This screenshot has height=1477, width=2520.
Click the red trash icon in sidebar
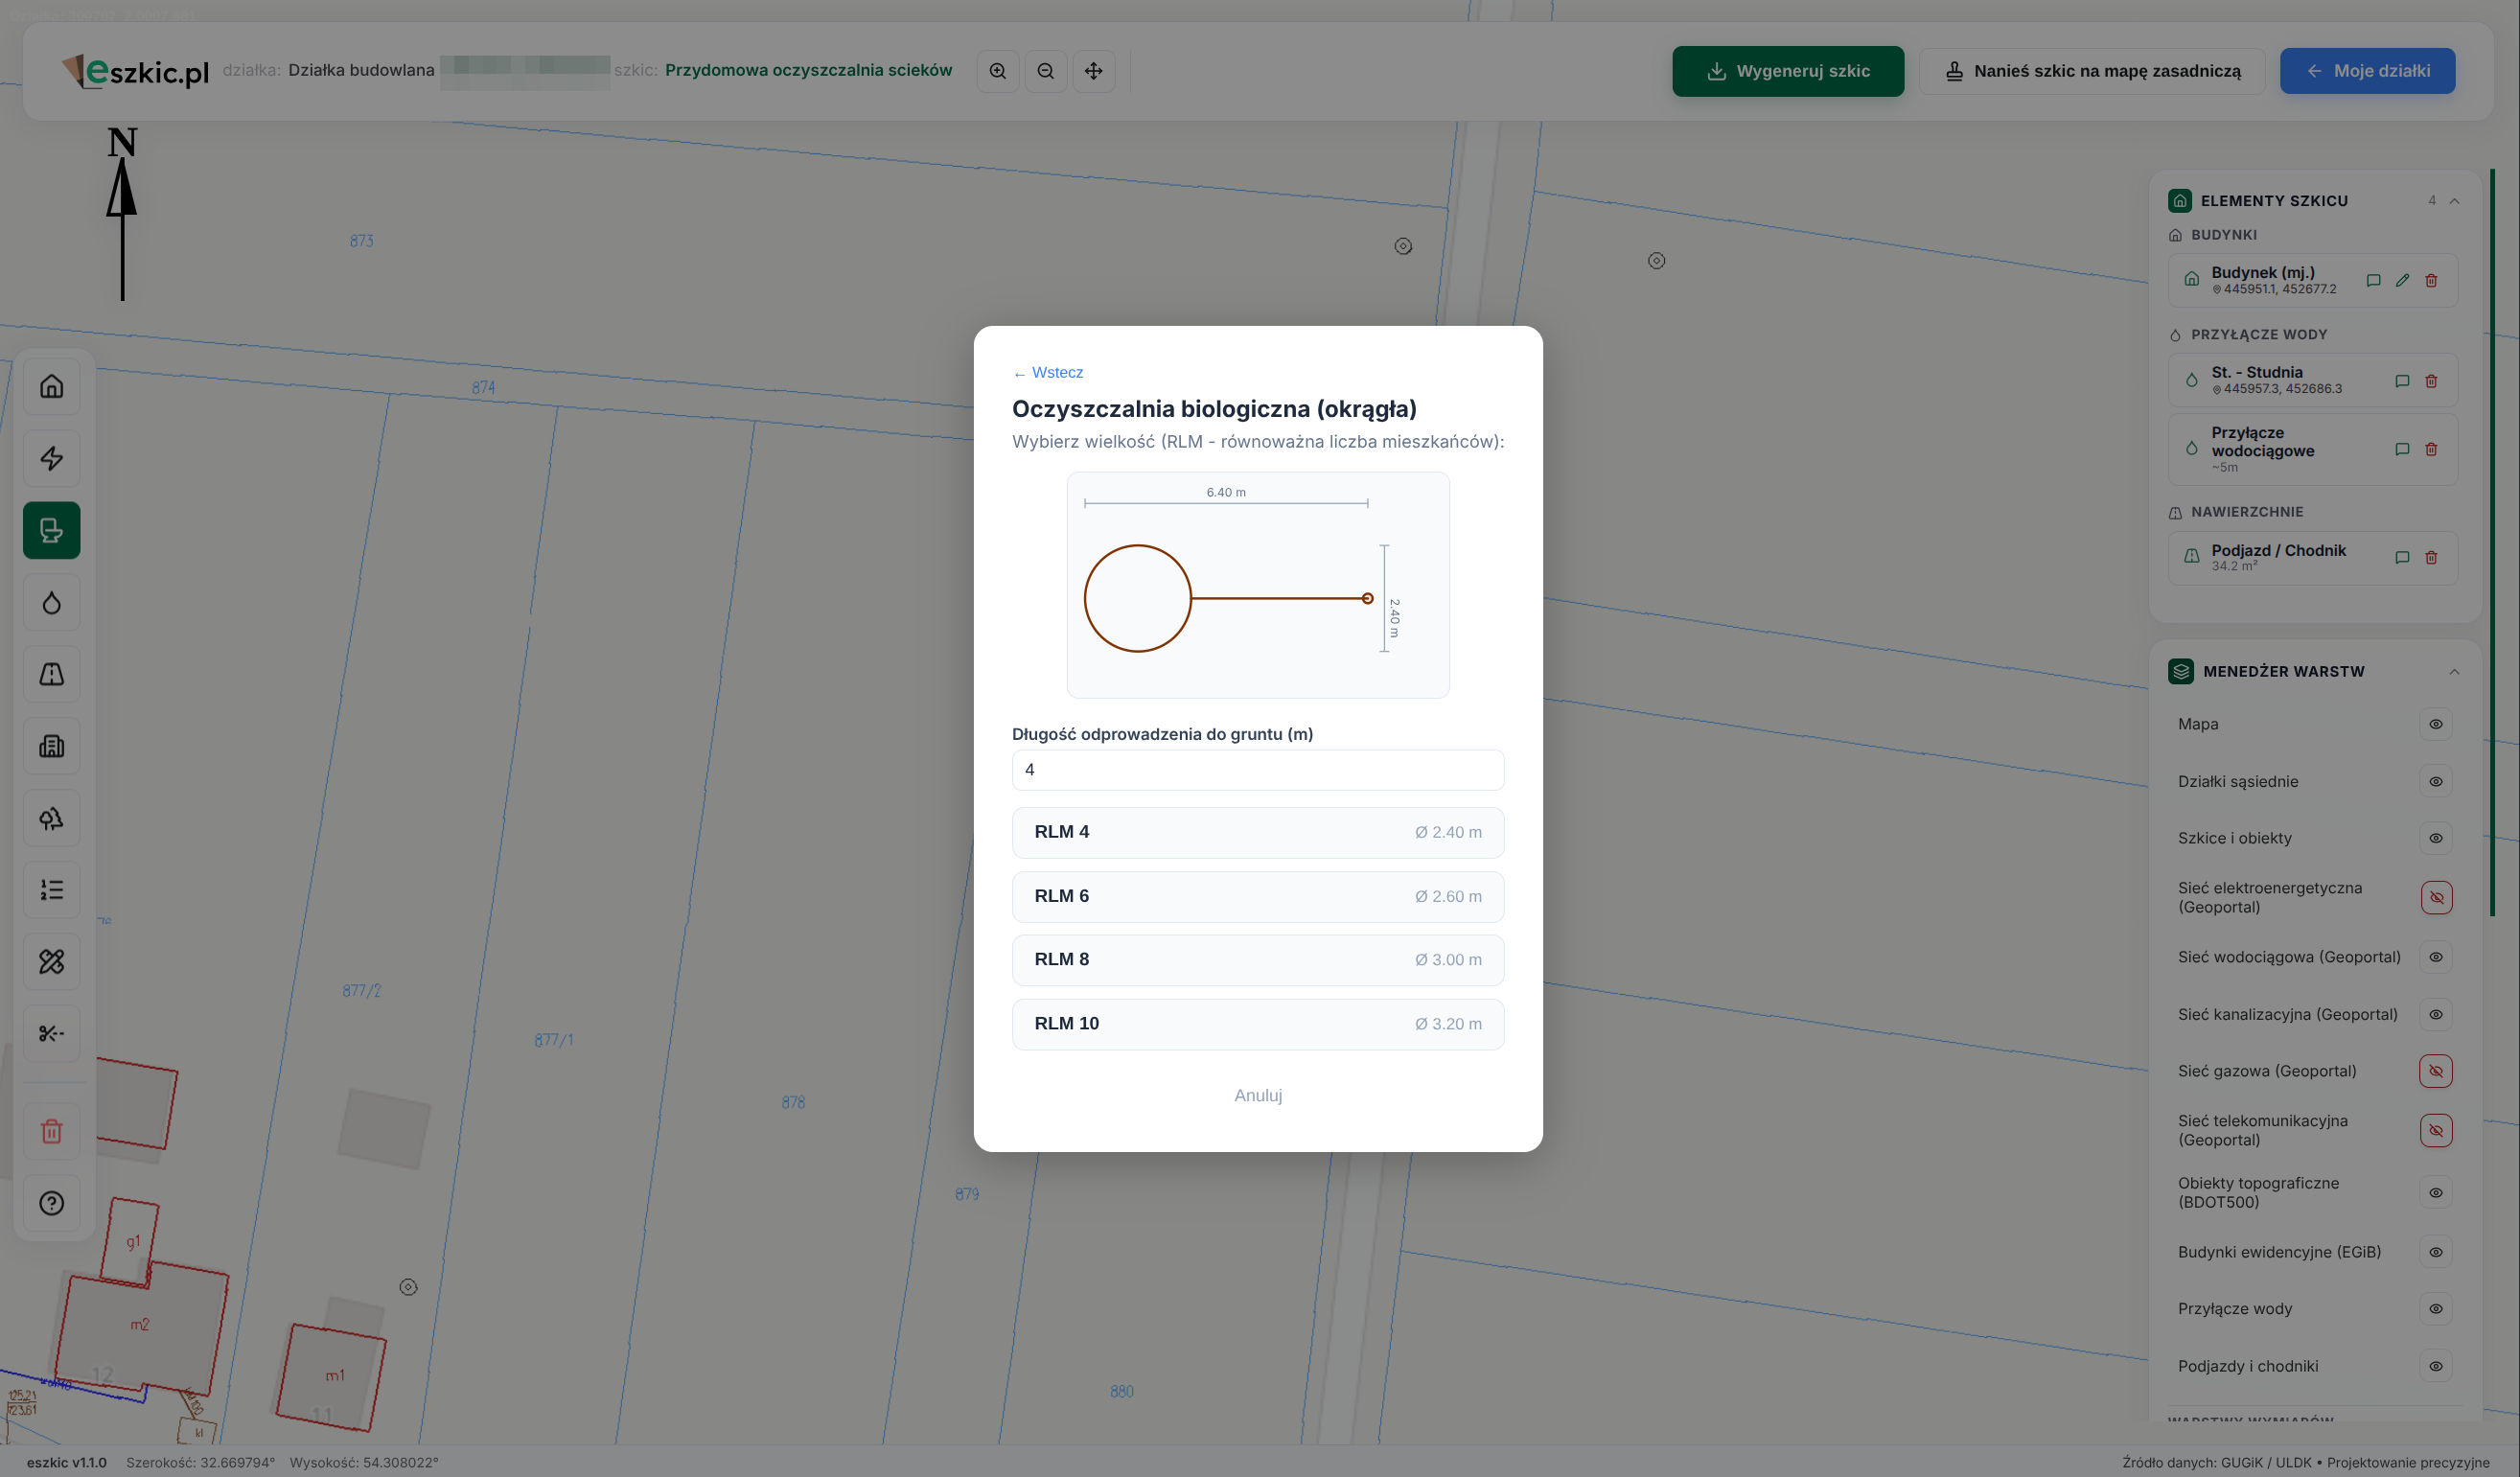point(52,1131)
